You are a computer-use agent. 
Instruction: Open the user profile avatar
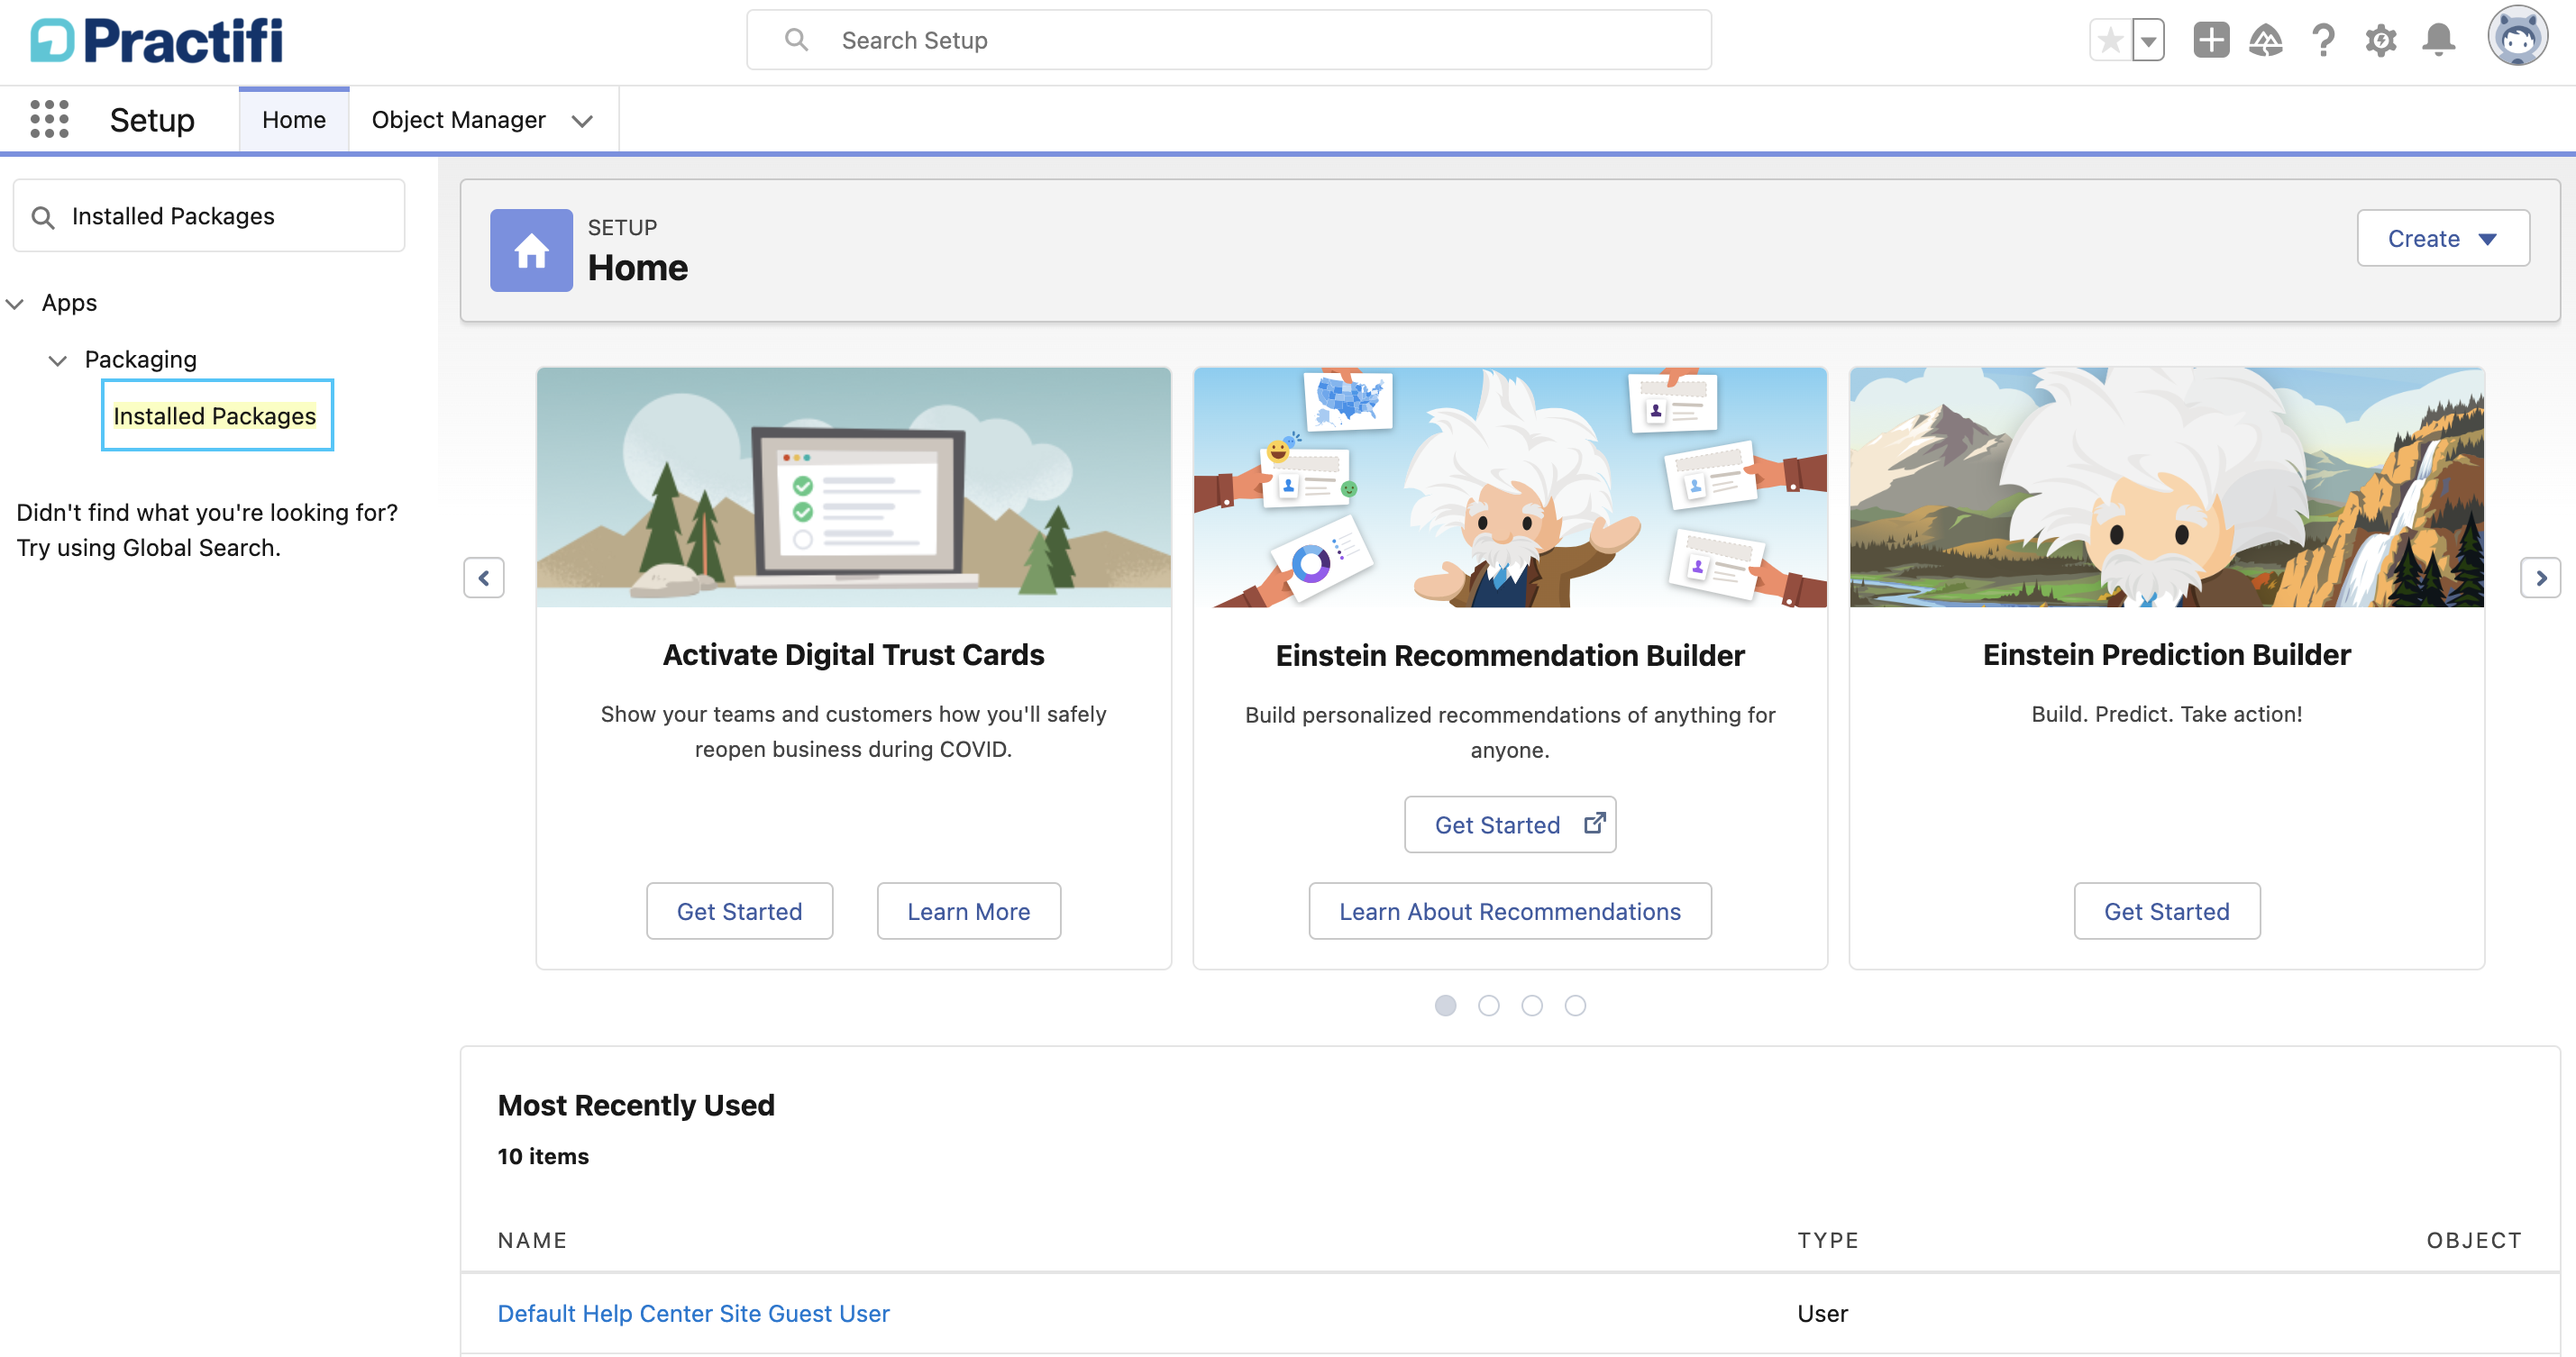point(2517,36)
